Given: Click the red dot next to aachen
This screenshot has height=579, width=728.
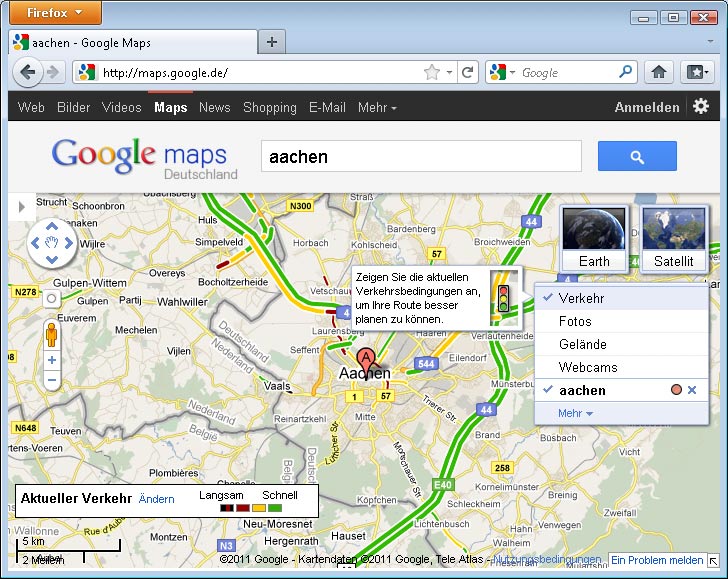Looking at the screenshot, I should (x=676, y=390).
